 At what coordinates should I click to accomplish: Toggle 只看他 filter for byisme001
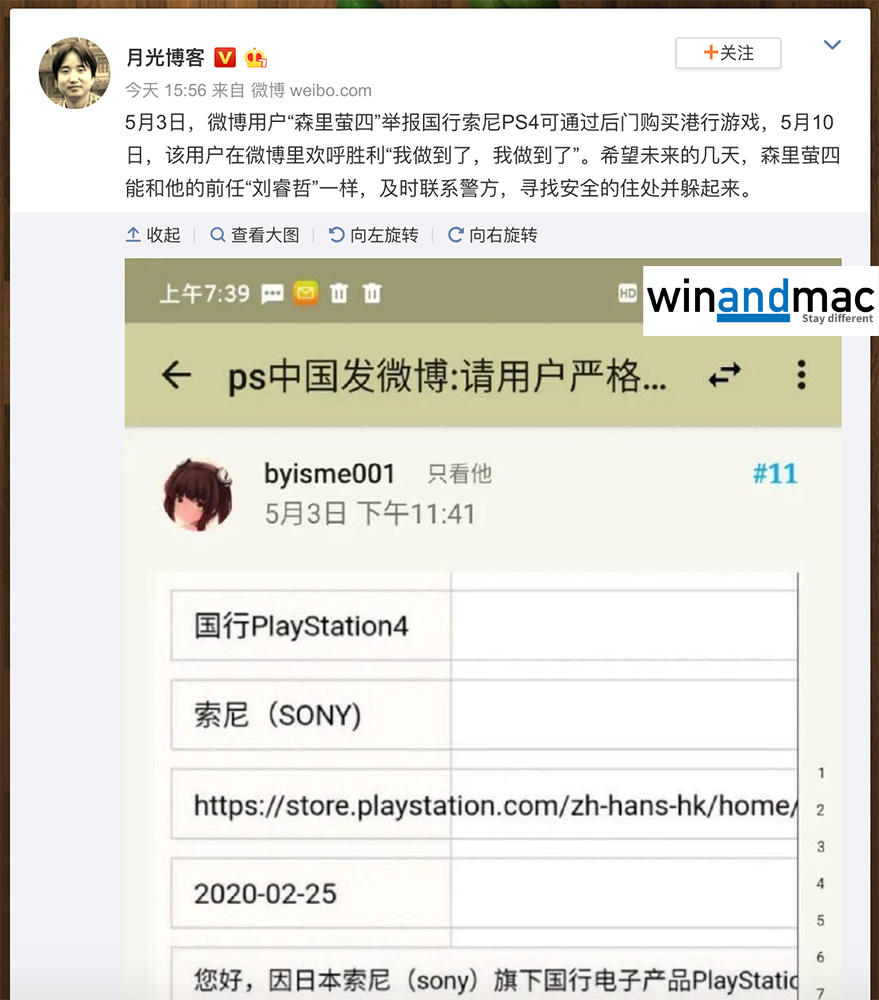point(460,474)
